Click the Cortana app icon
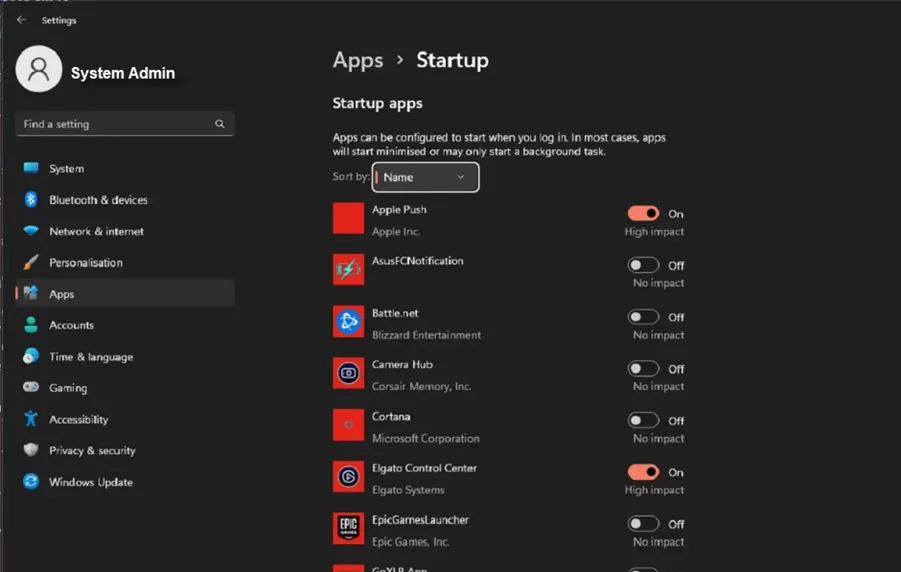 pos(348,425)
